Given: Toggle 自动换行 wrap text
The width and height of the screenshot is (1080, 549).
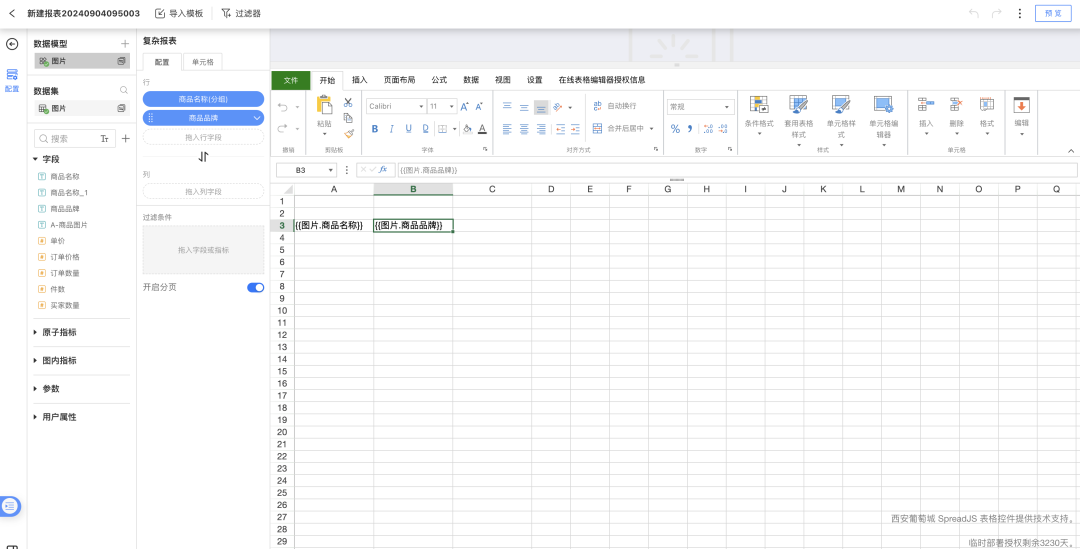Looking at the screenshot, I should 614,106.
